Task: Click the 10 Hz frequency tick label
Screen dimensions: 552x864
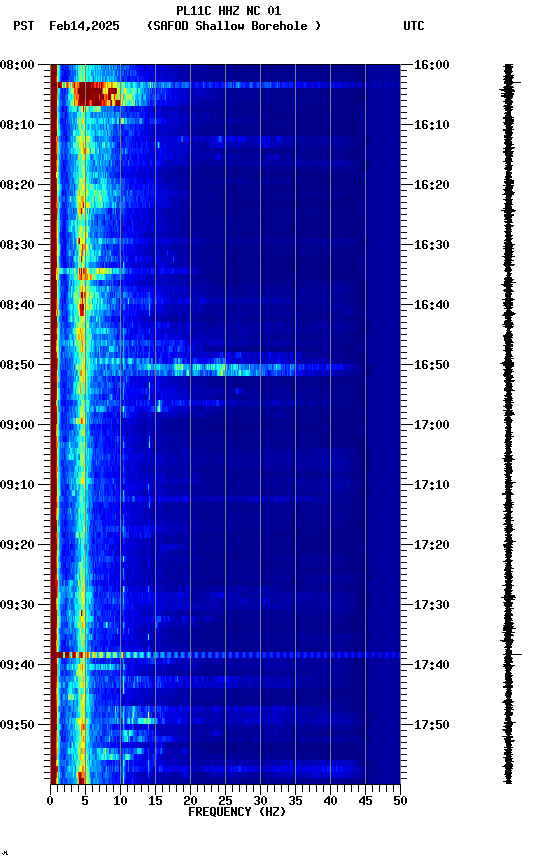Action: click(x=120, y=801)
